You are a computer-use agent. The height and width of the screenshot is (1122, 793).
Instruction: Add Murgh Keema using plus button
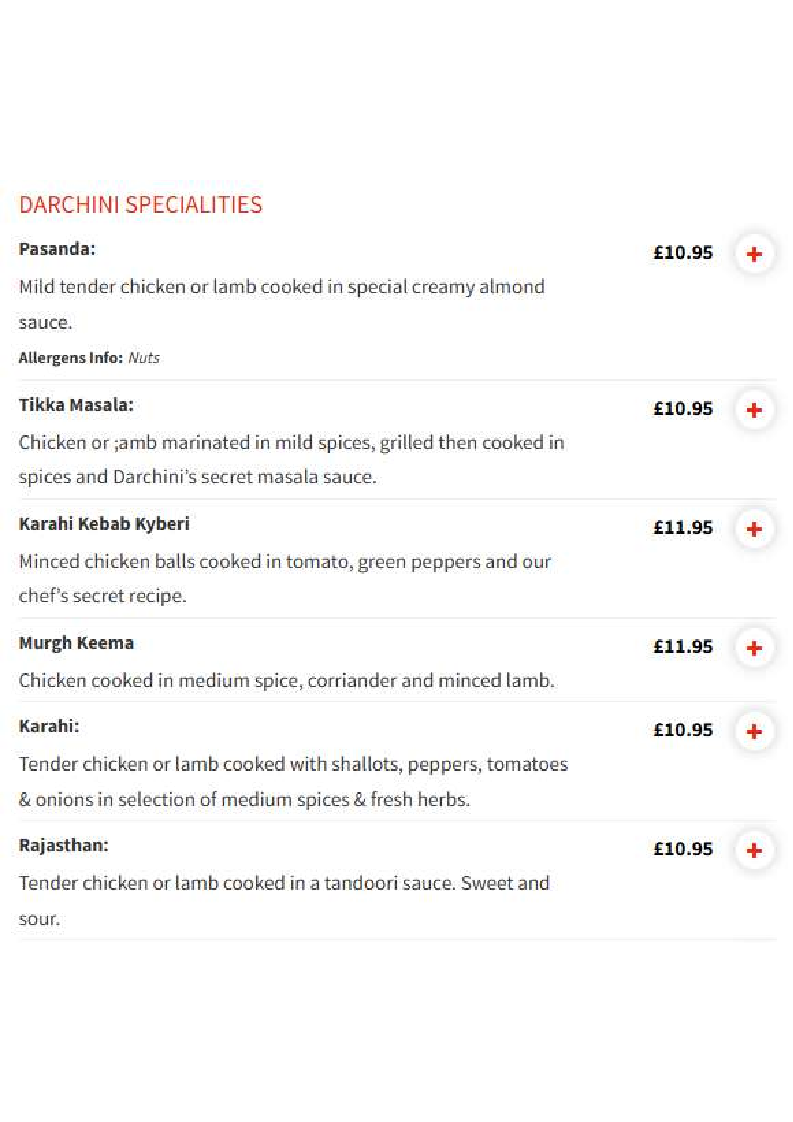coord(754,648)
